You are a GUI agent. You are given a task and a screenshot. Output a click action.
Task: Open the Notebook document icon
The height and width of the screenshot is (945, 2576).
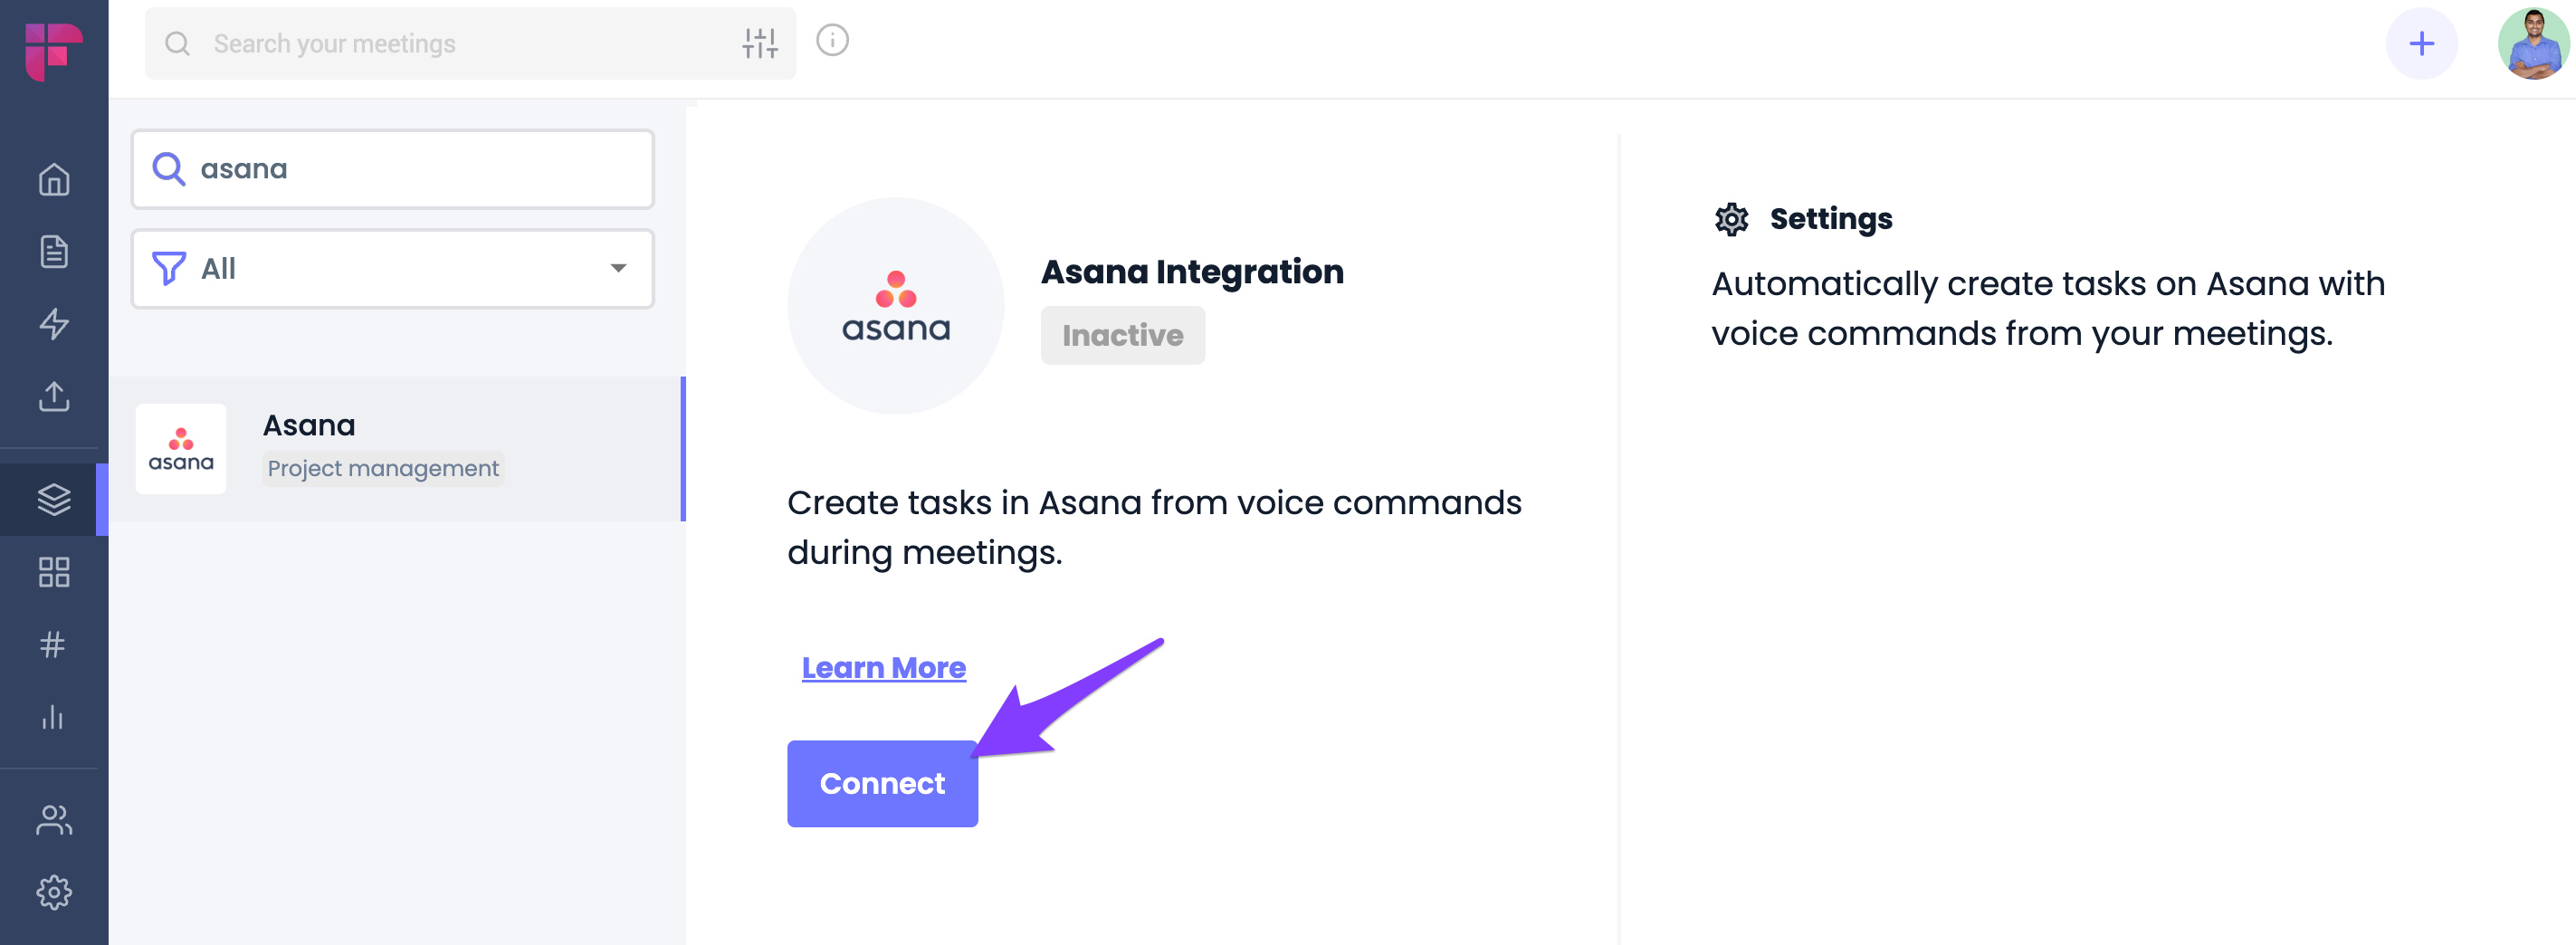tap(54, 252)
